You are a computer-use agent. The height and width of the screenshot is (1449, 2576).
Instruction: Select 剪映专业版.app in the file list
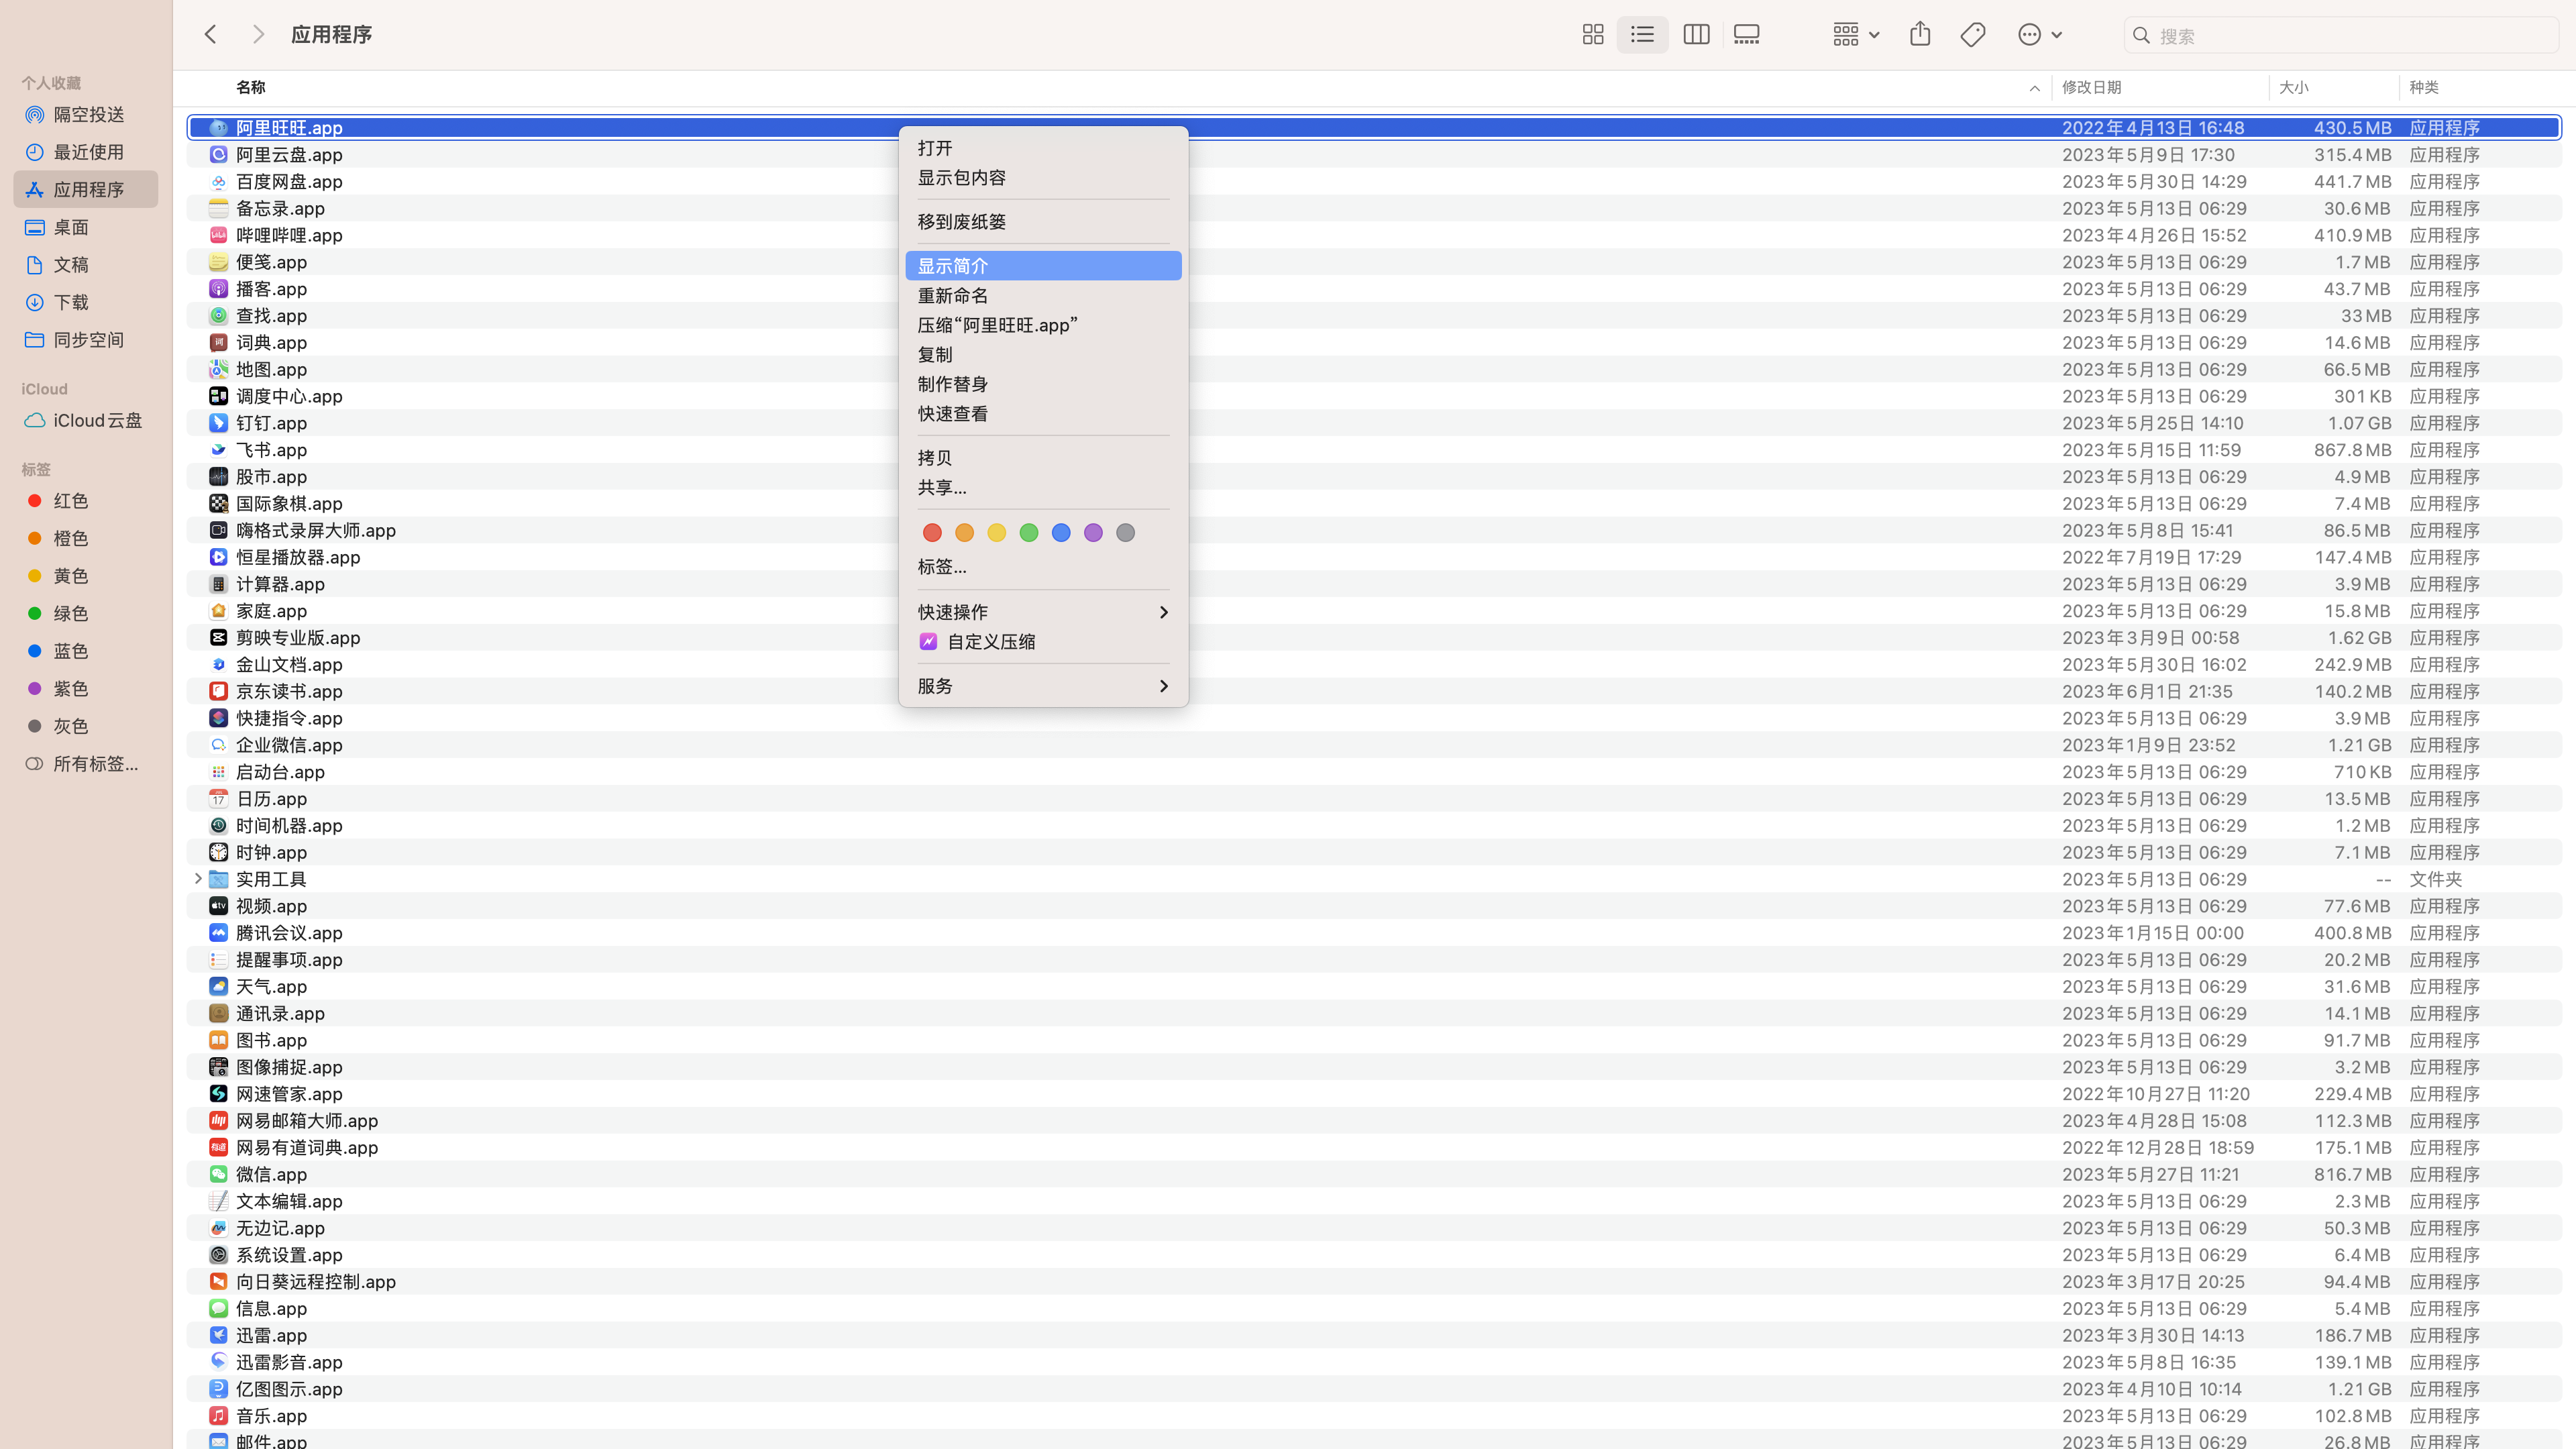click(1374, 638)
